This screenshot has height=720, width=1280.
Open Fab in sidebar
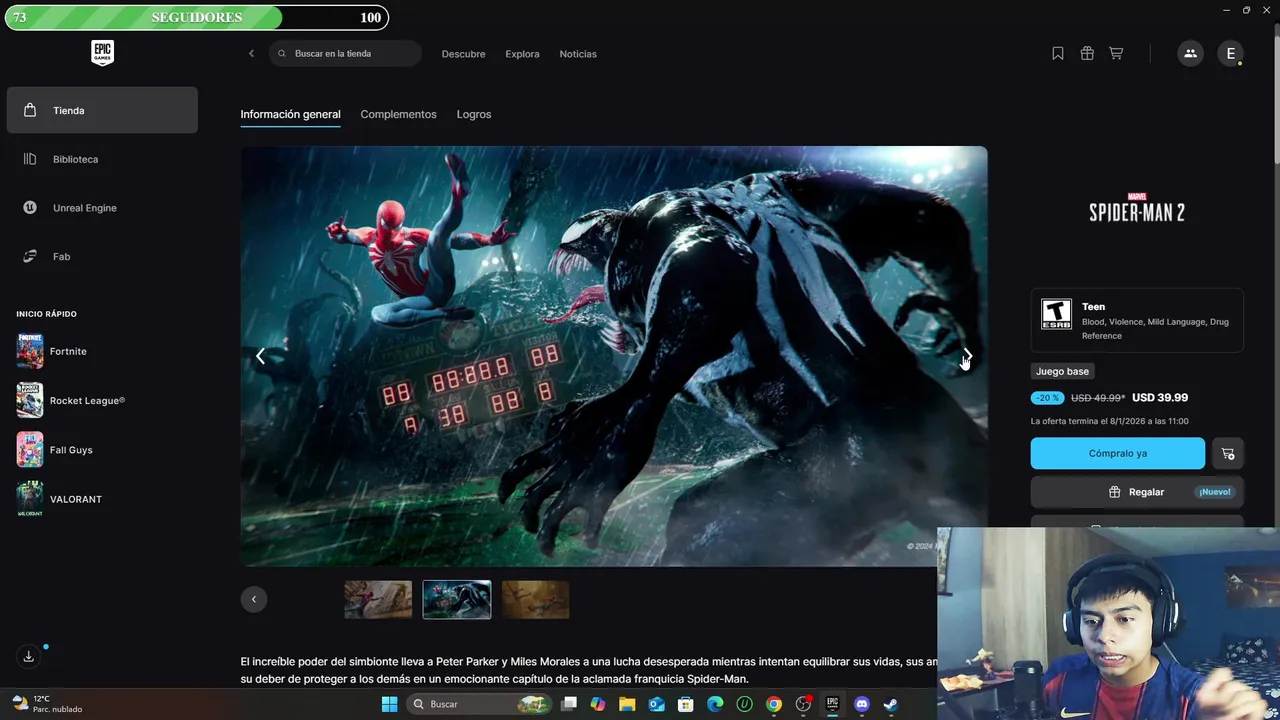pyautogui.click(x=102, y=257)
